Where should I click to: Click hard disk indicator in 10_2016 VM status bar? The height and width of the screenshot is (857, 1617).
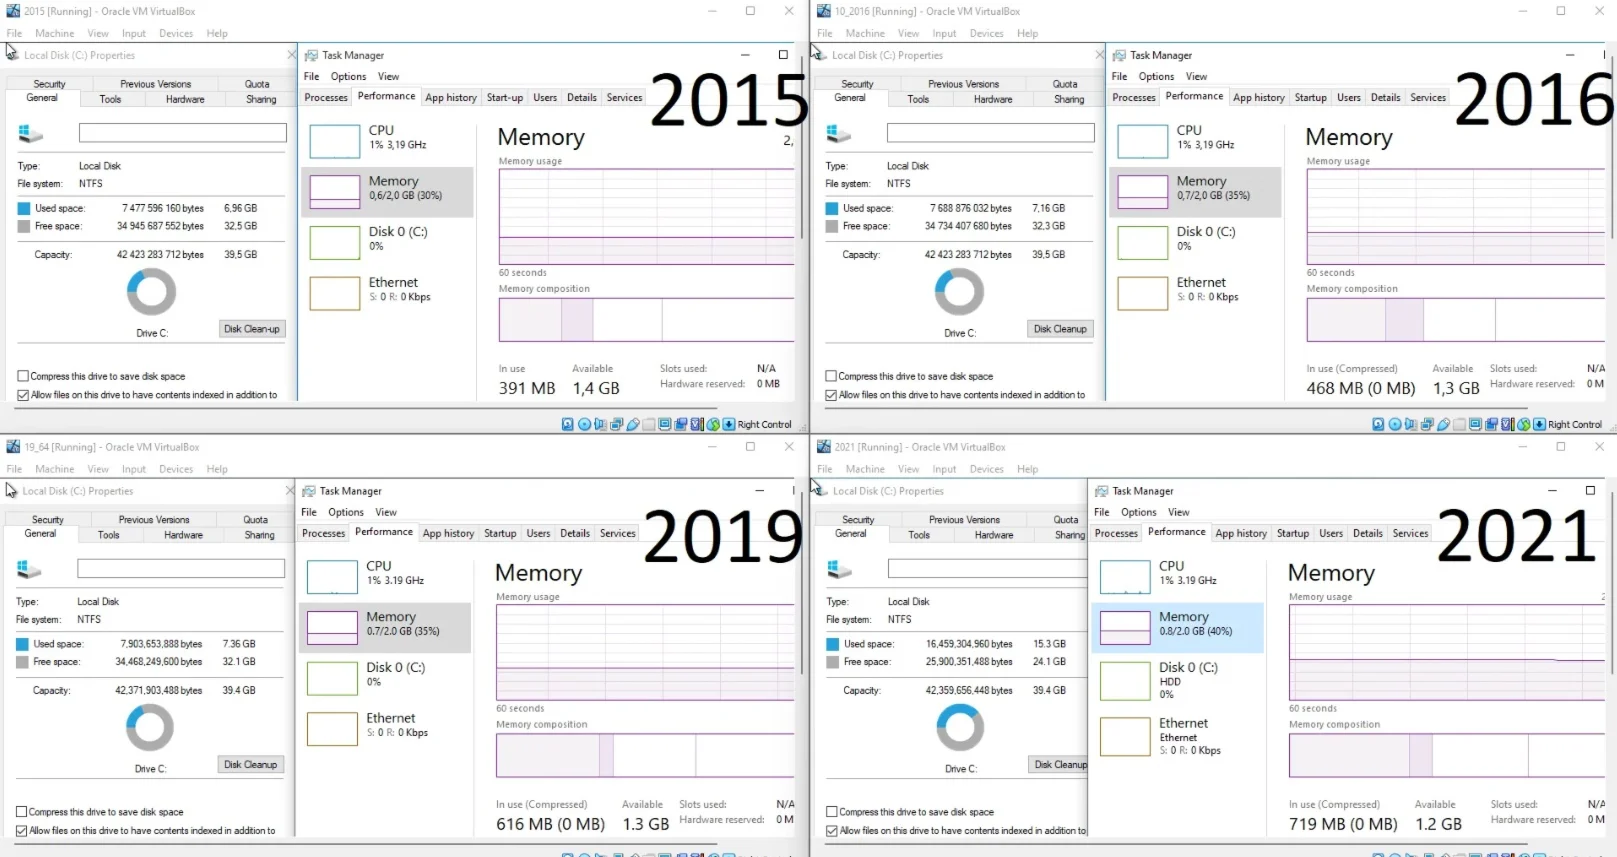coord(1378,424)
